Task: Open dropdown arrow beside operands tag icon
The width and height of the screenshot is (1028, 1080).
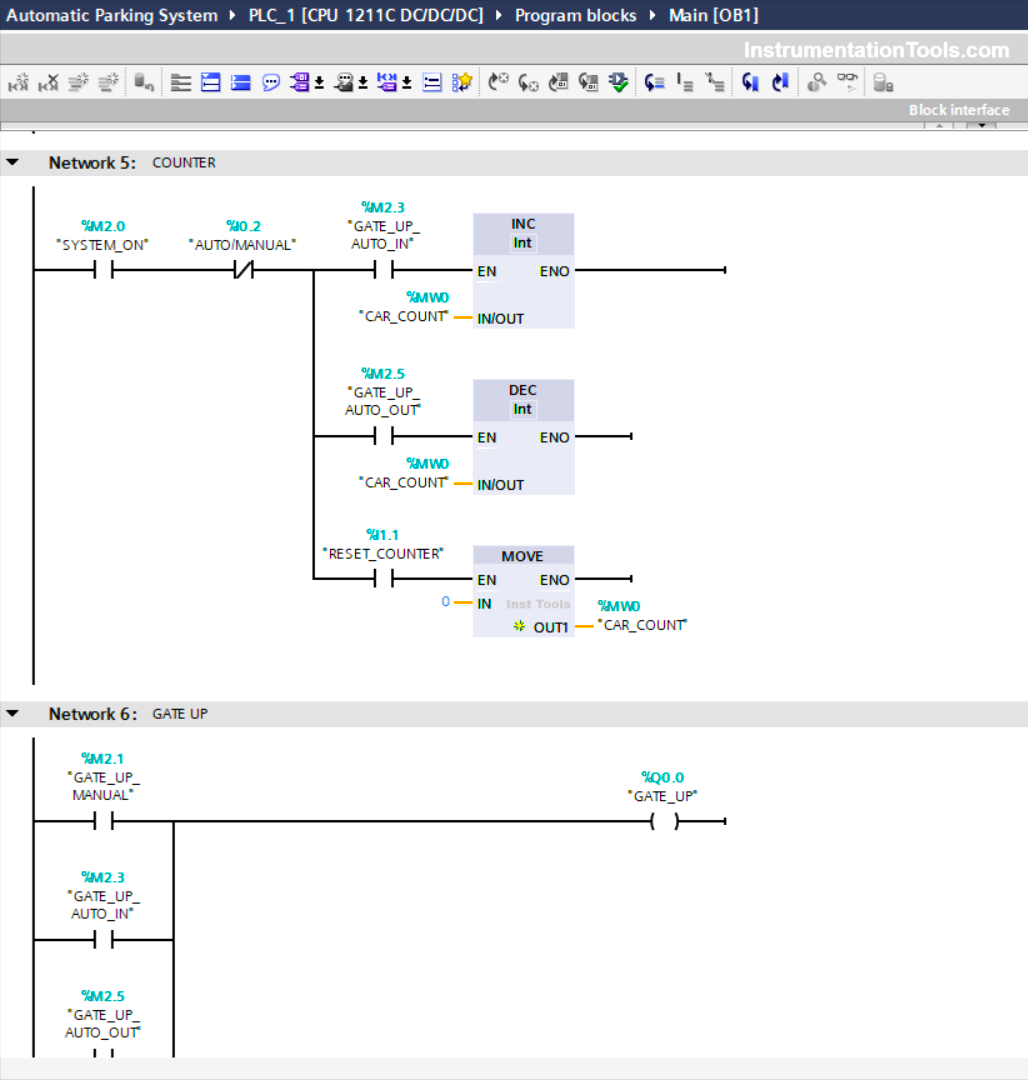Action: (319, 83)
